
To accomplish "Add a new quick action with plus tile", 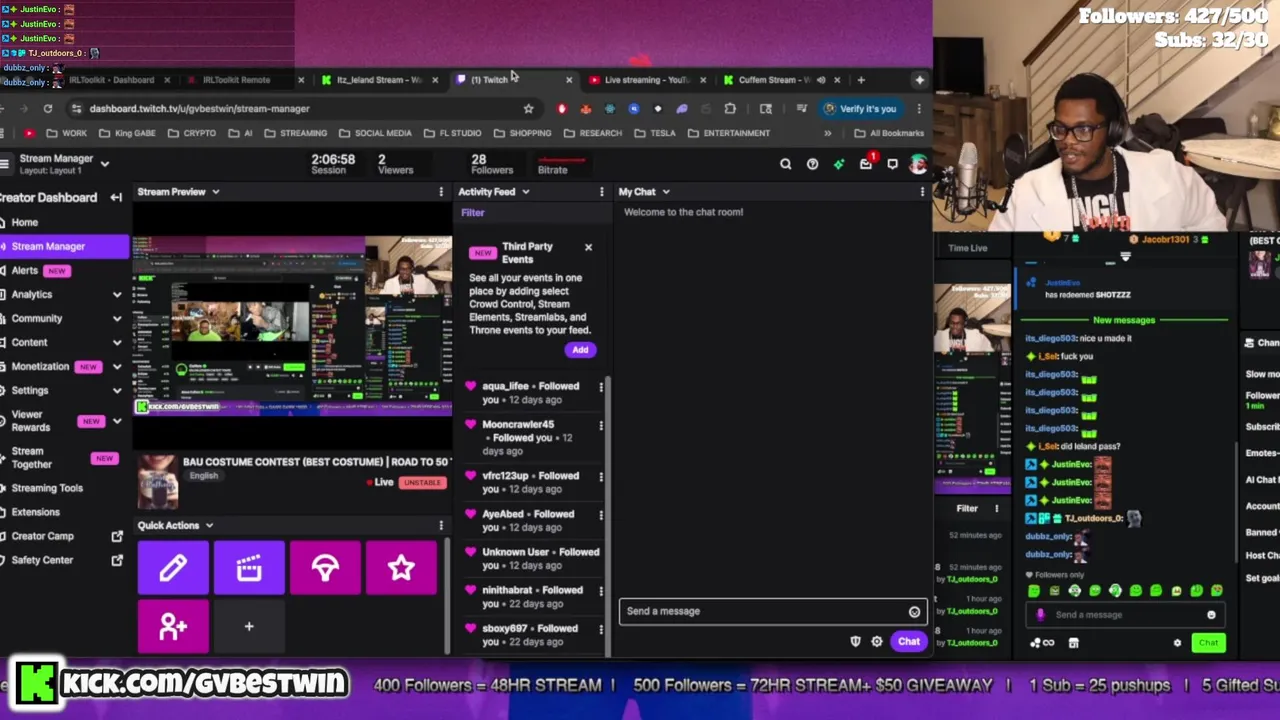I will tap(249, 627).
